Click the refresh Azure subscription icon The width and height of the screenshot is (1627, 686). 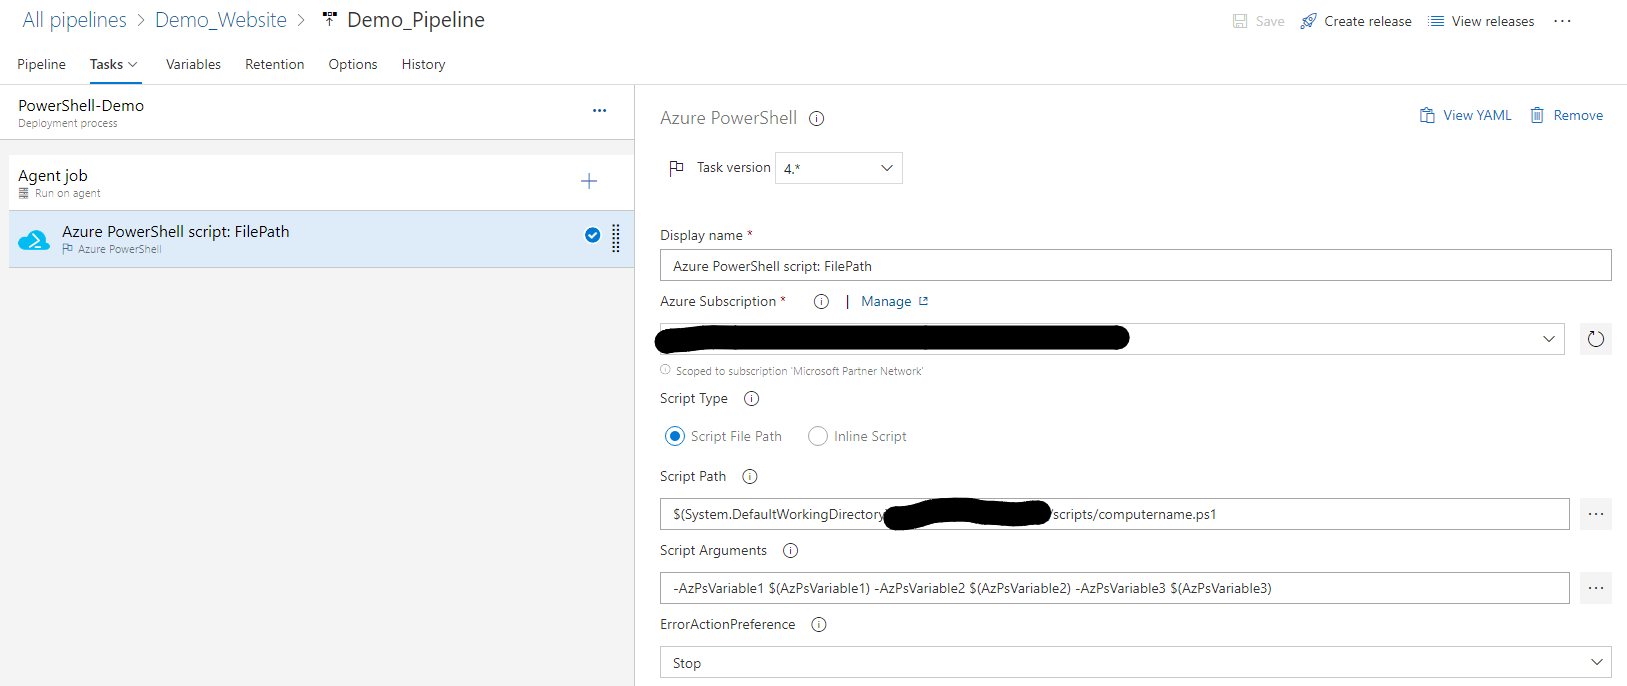1595,339
